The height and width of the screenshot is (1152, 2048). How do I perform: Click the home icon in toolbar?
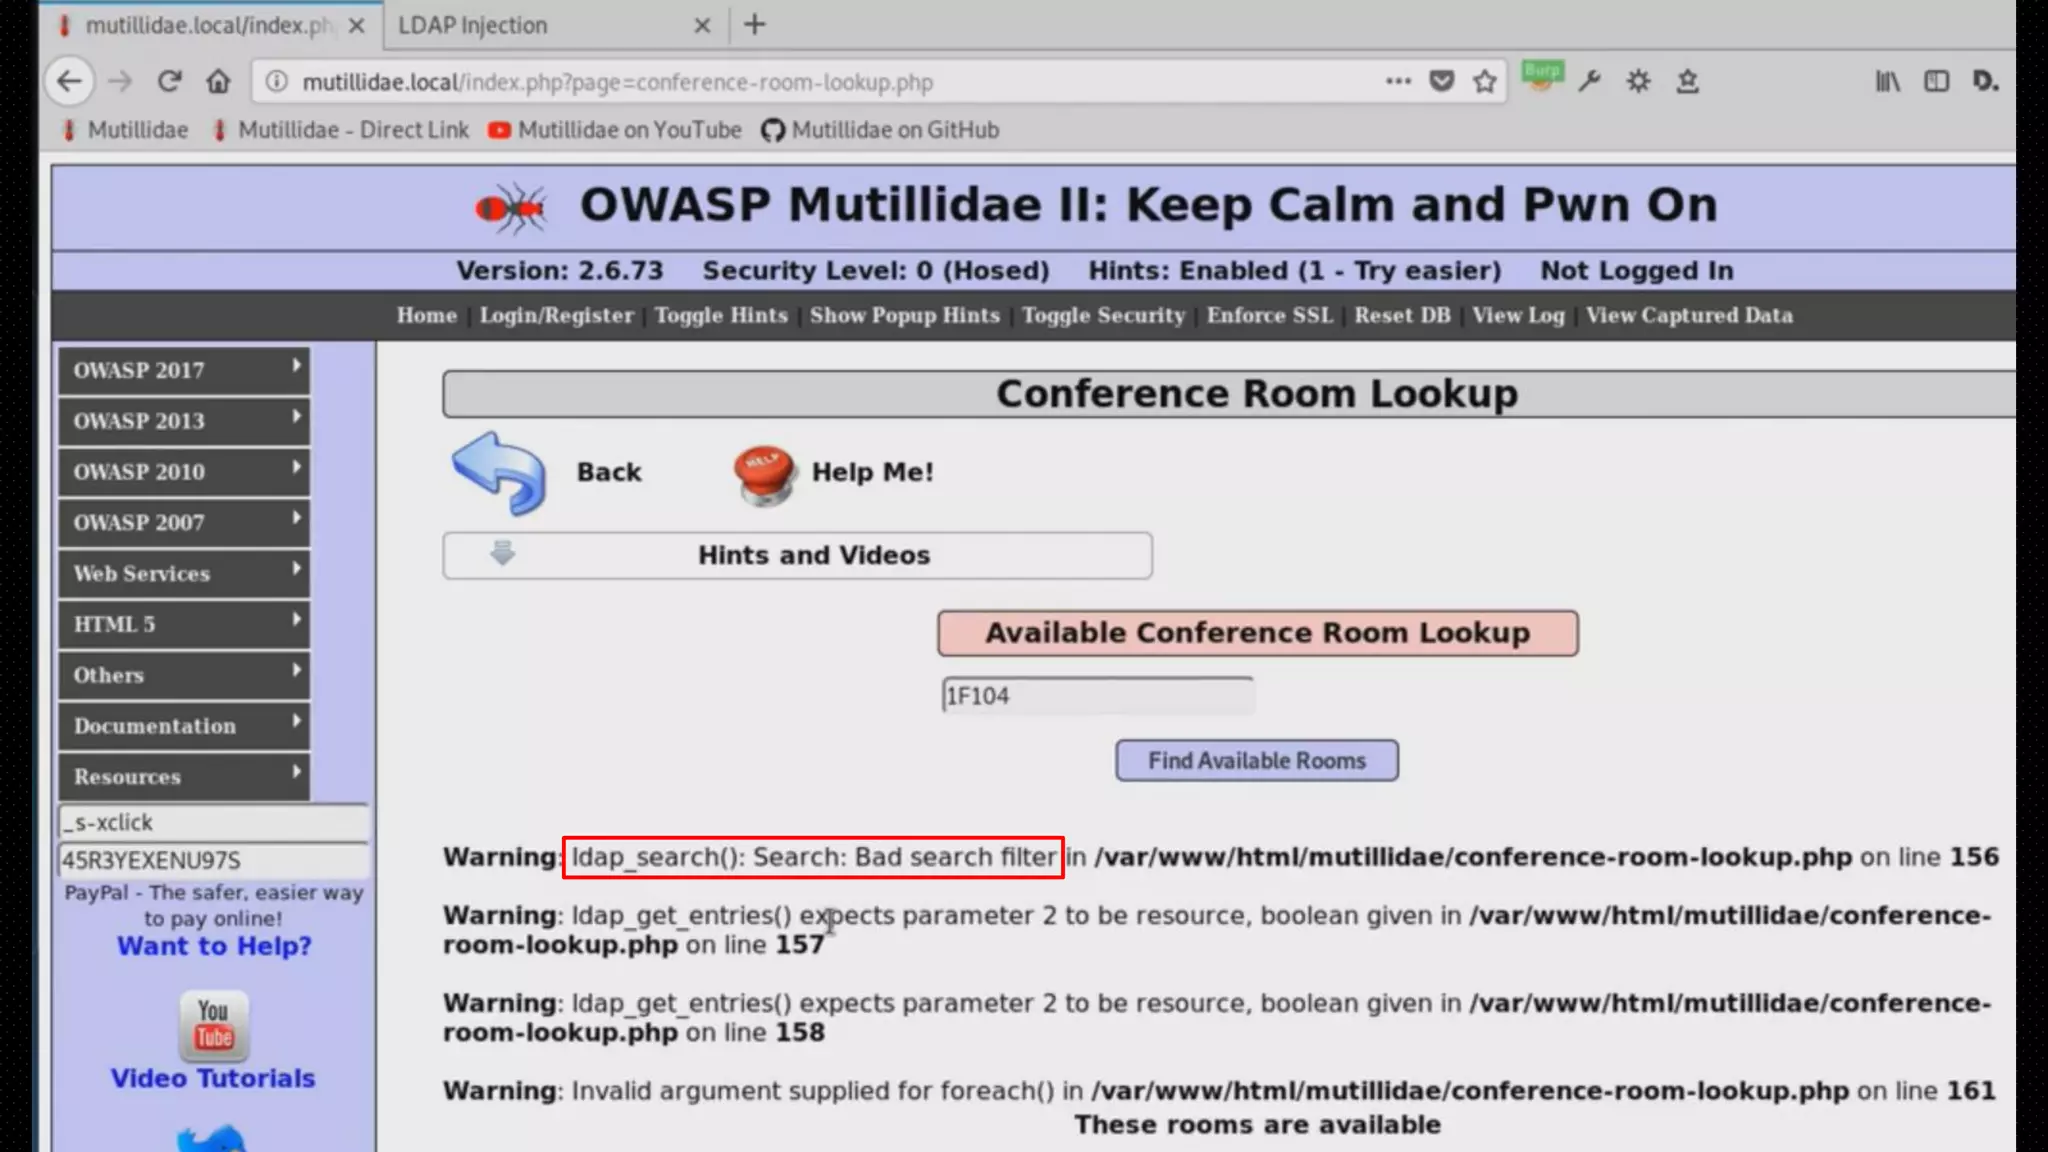pos(218,81)
